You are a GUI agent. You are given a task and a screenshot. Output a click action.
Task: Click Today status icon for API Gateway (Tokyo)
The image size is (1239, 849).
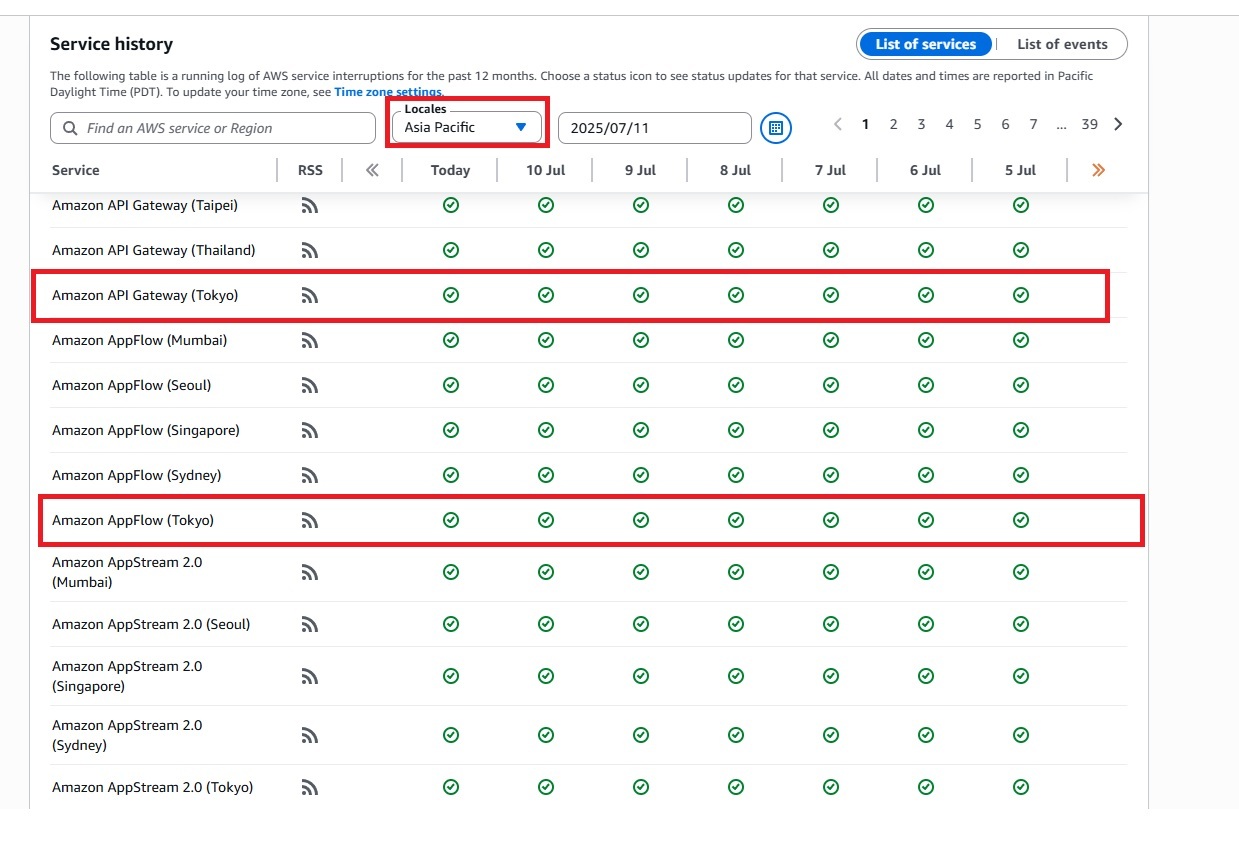pyautogui.click(x=451, y=295)
